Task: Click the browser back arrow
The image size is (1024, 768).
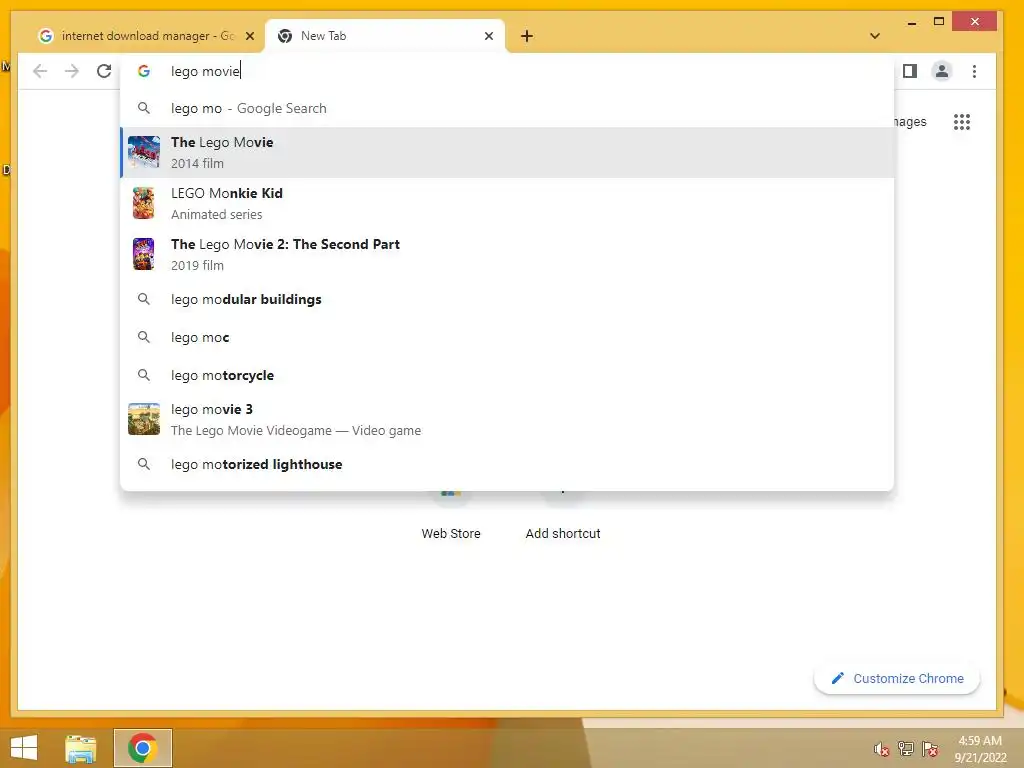Action: point(40,71)
